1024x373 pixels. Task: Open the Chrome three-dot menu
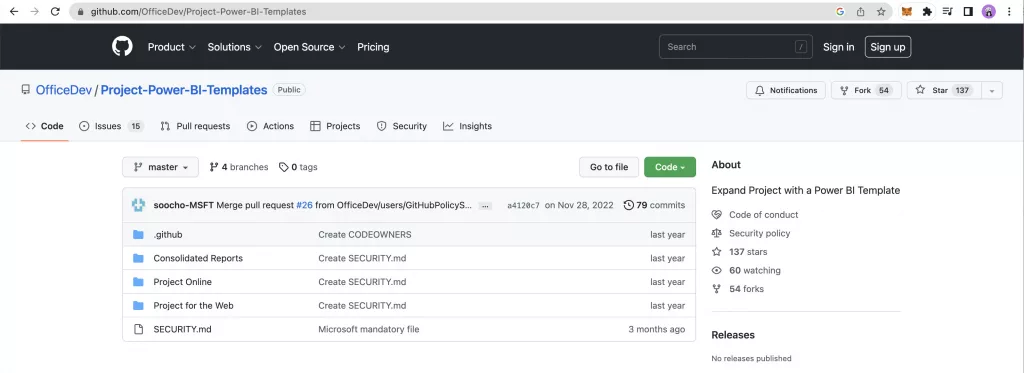(x=1010, y=12)
